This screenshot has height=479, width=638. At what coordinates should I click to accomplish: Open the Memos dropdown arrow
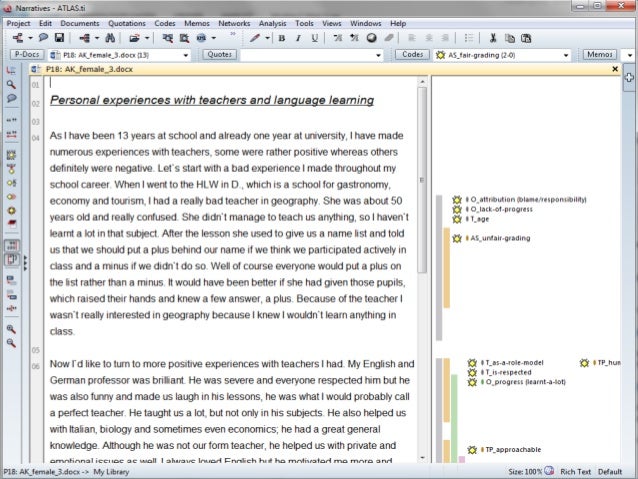[630, 55]
